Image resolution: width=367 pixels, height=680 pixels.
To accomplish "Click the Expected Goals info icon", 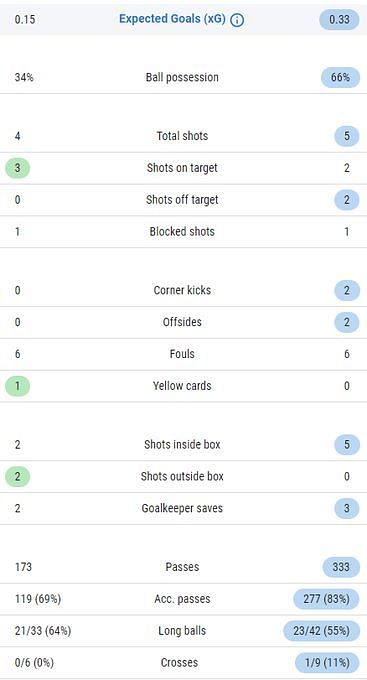I will pos(237,20).
